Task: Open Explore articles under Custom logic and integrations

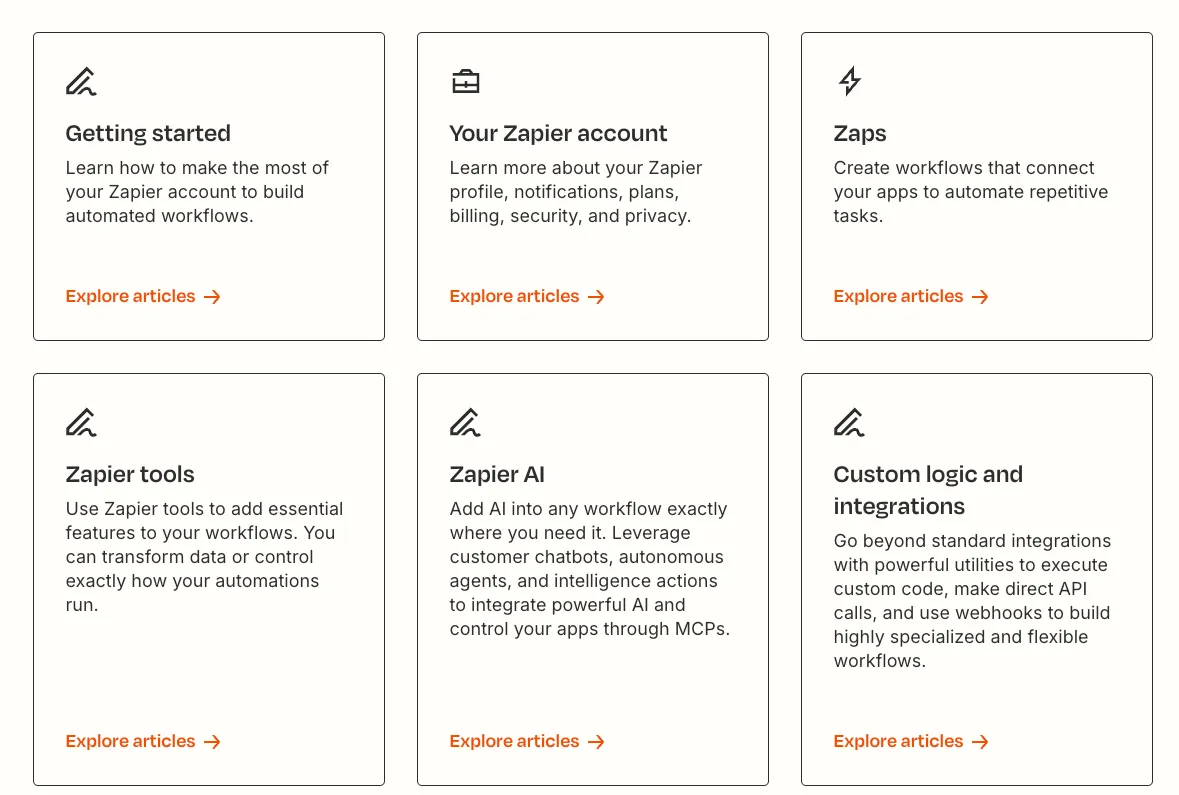Action: (899, 742)
